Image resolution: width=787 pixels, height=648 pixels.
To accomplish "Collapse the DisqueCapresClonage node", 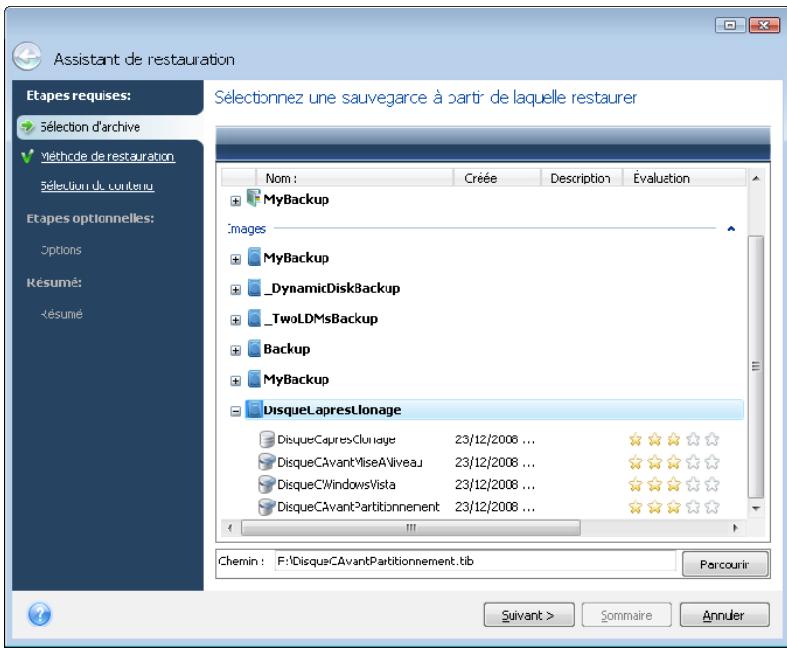I will tap(235, 412).
